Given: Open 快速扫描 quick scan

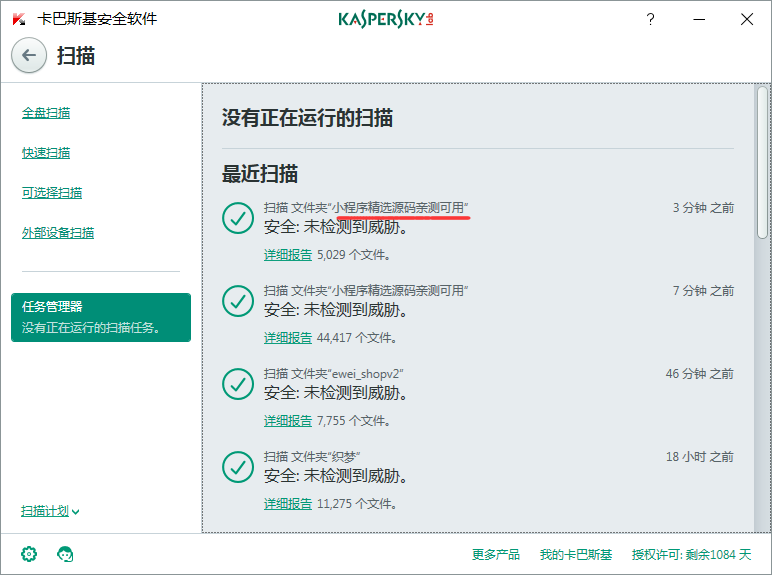Looking at the screenshot, I should click(46, 153).
